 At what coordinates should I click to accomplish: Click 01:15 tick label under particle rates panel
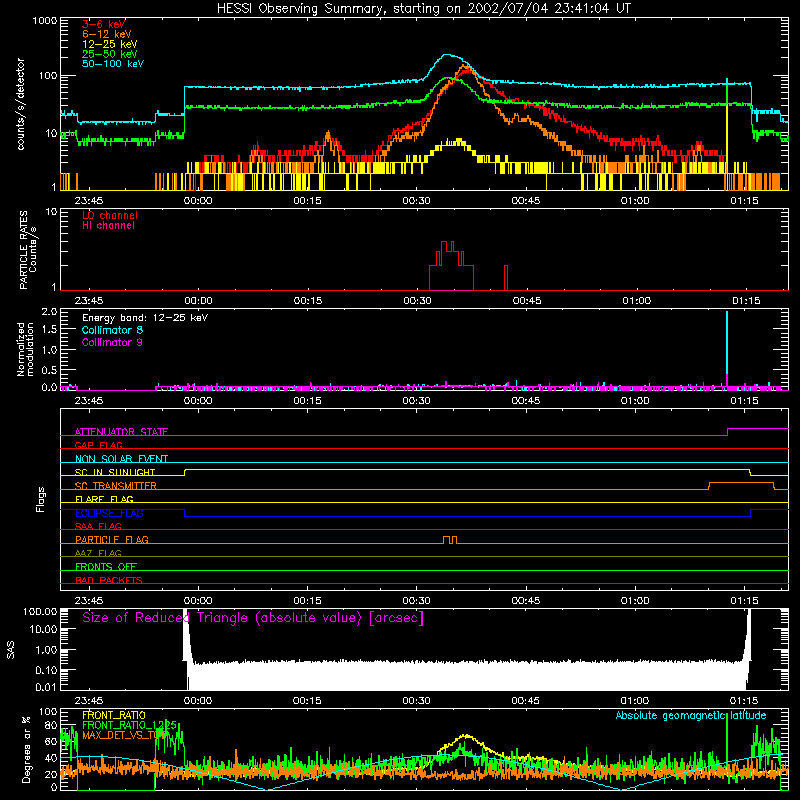pos(746,301)
